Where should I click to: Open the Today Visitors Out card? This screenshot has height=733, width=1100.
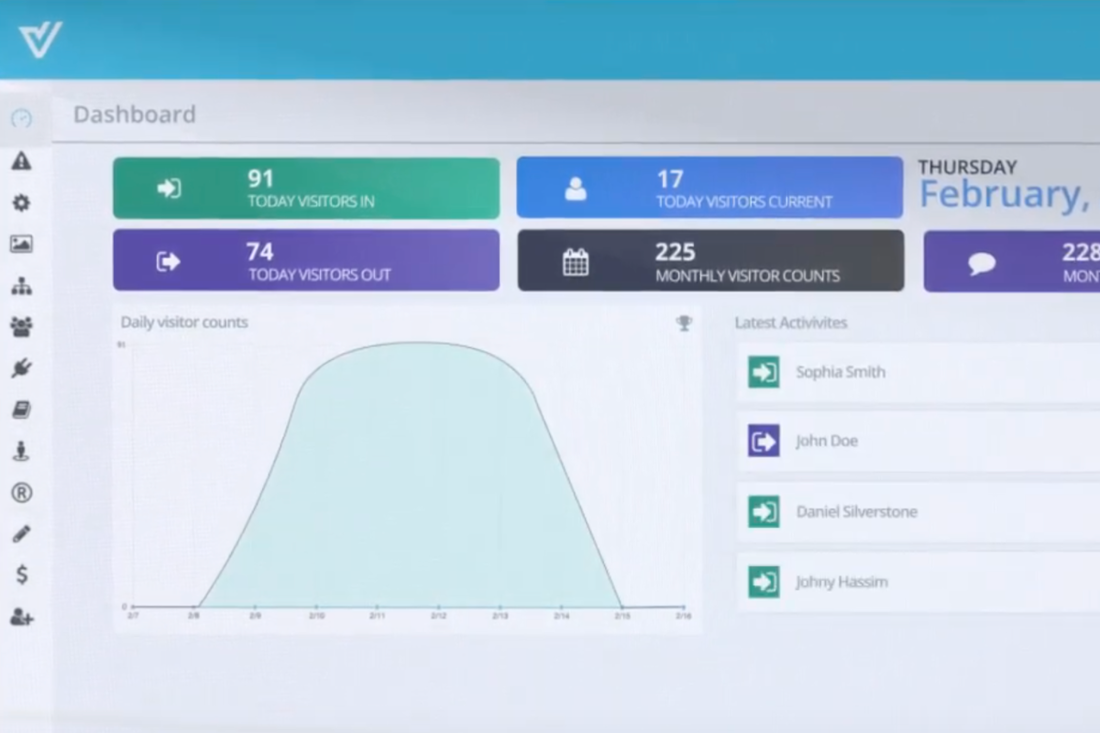click(306, 261)
